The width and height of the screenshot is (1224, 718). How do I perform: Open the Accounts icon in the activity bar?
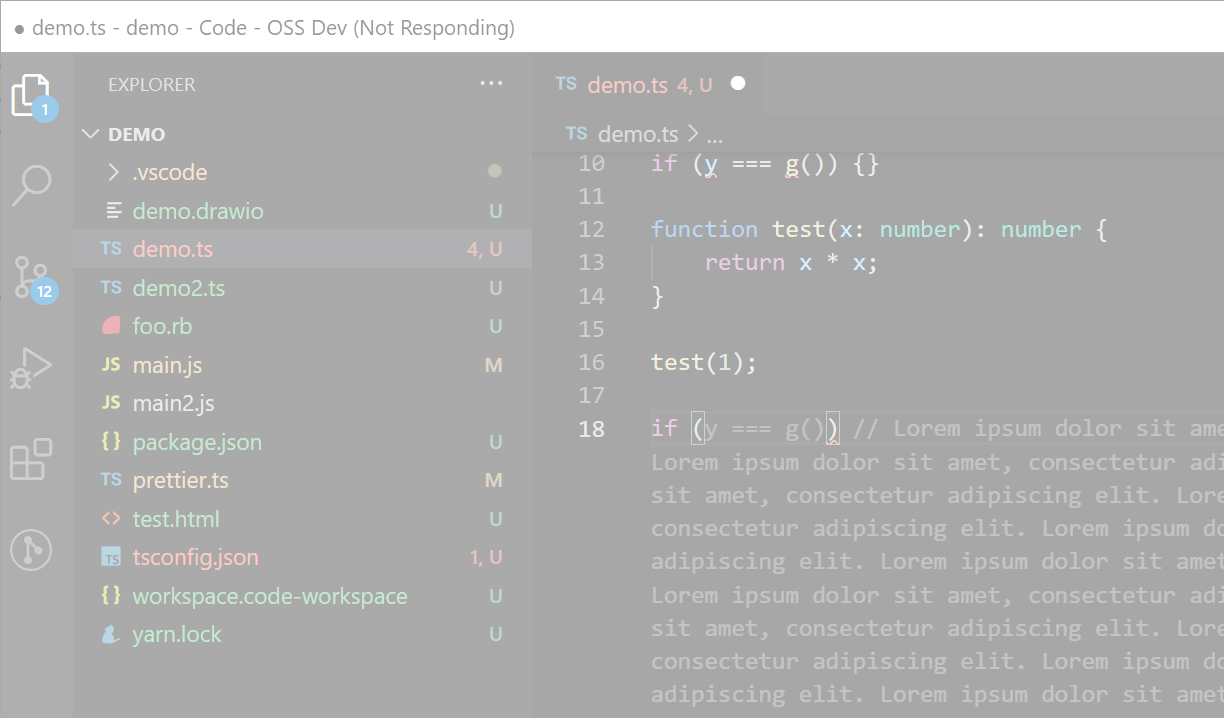click(x=32, y=551)
